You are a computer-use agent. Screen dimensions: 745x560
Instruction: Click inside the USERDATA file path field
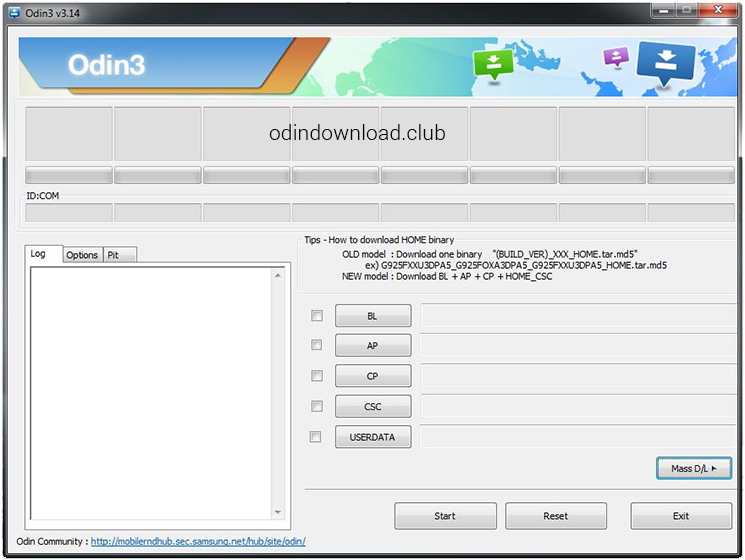[x=578, y=437]
